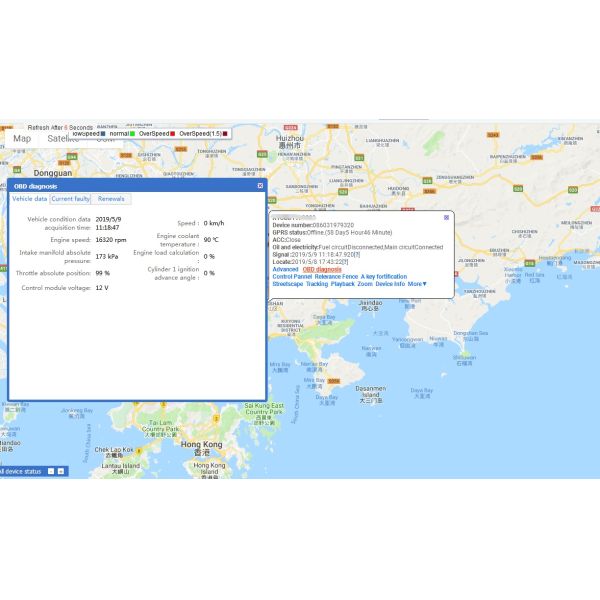This screenshot has height=600, width=600.
Task: Click the Tracking link
Action: (317, 284)
